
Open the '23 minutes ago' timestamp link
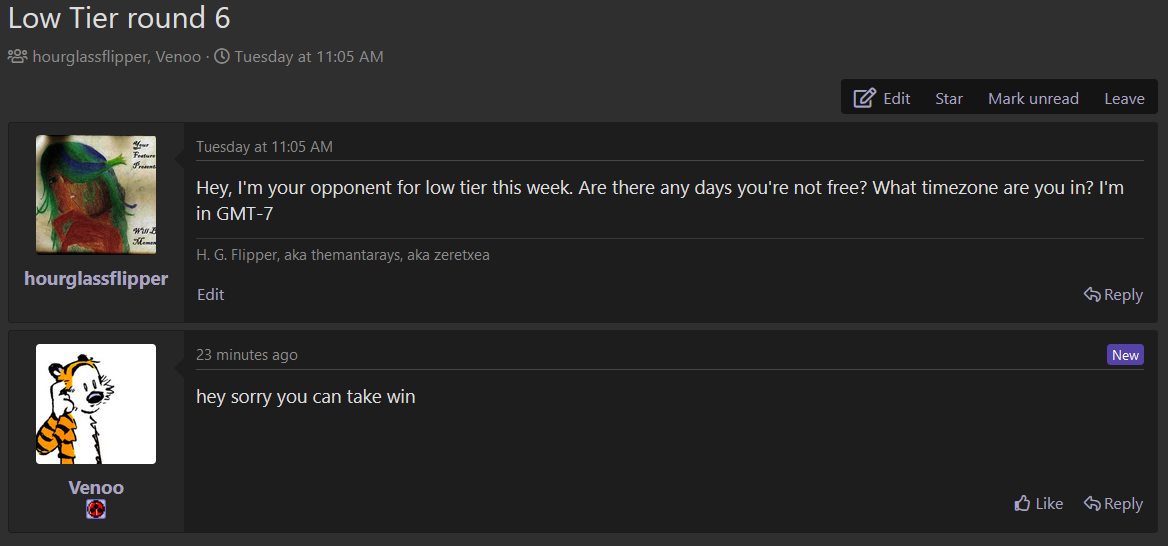[x=247, y=355]
